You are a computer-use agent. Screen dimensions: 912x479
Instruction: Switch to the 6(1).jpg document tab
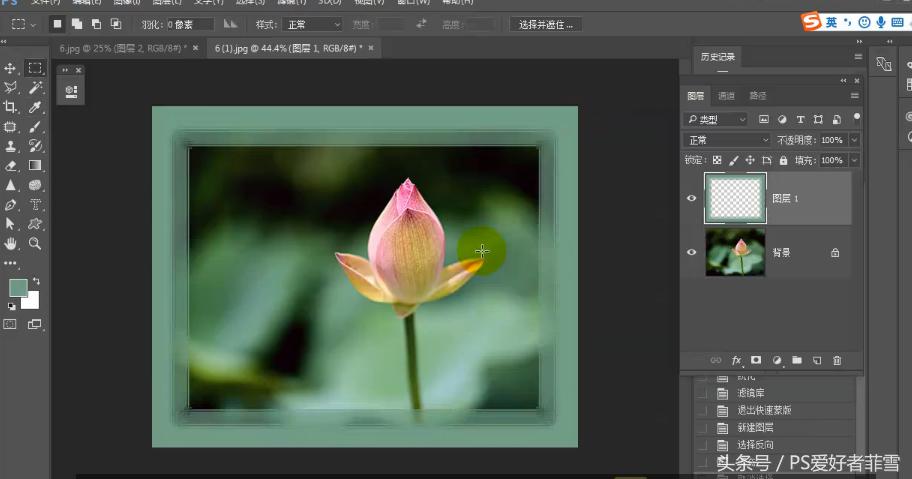288,48
